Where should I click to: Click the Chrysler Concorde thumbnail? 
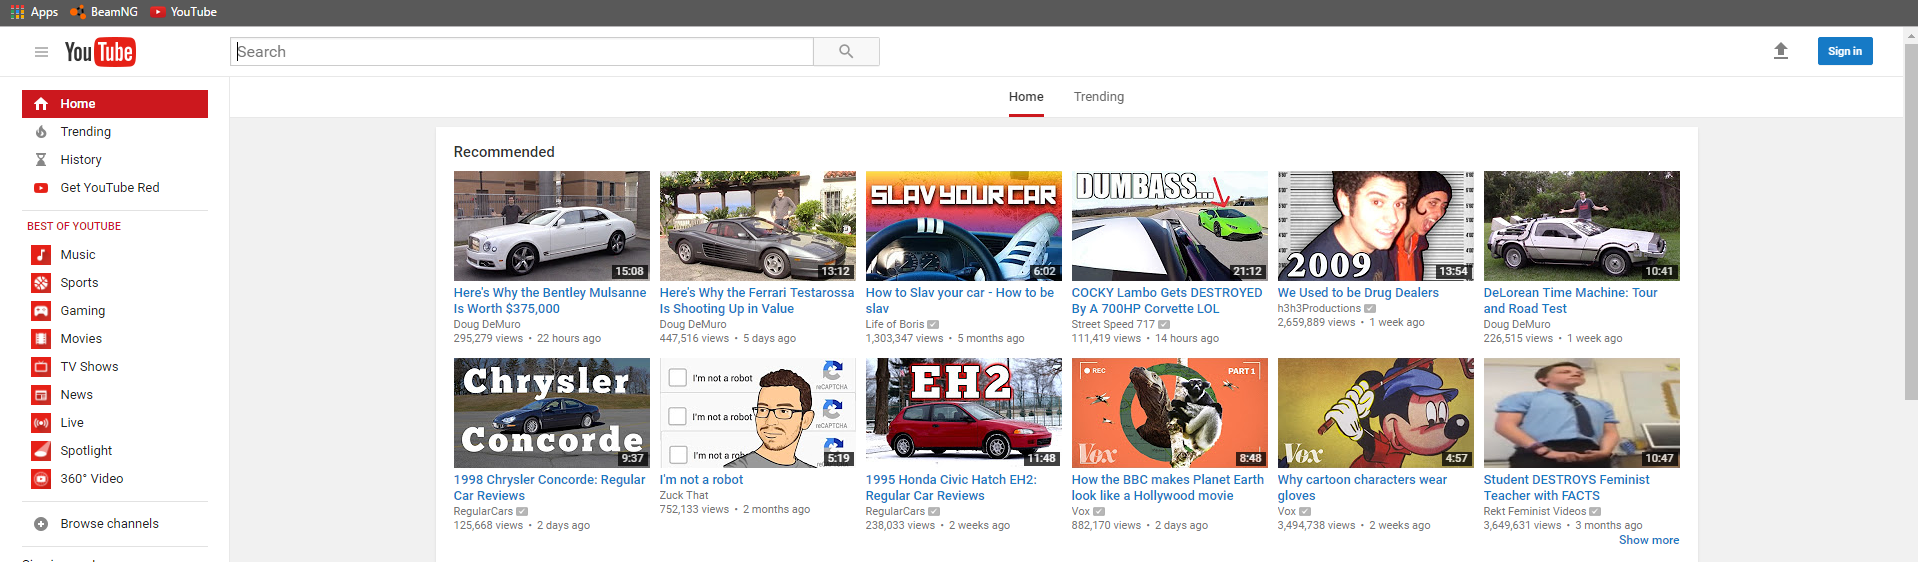[x=552, y=413]
